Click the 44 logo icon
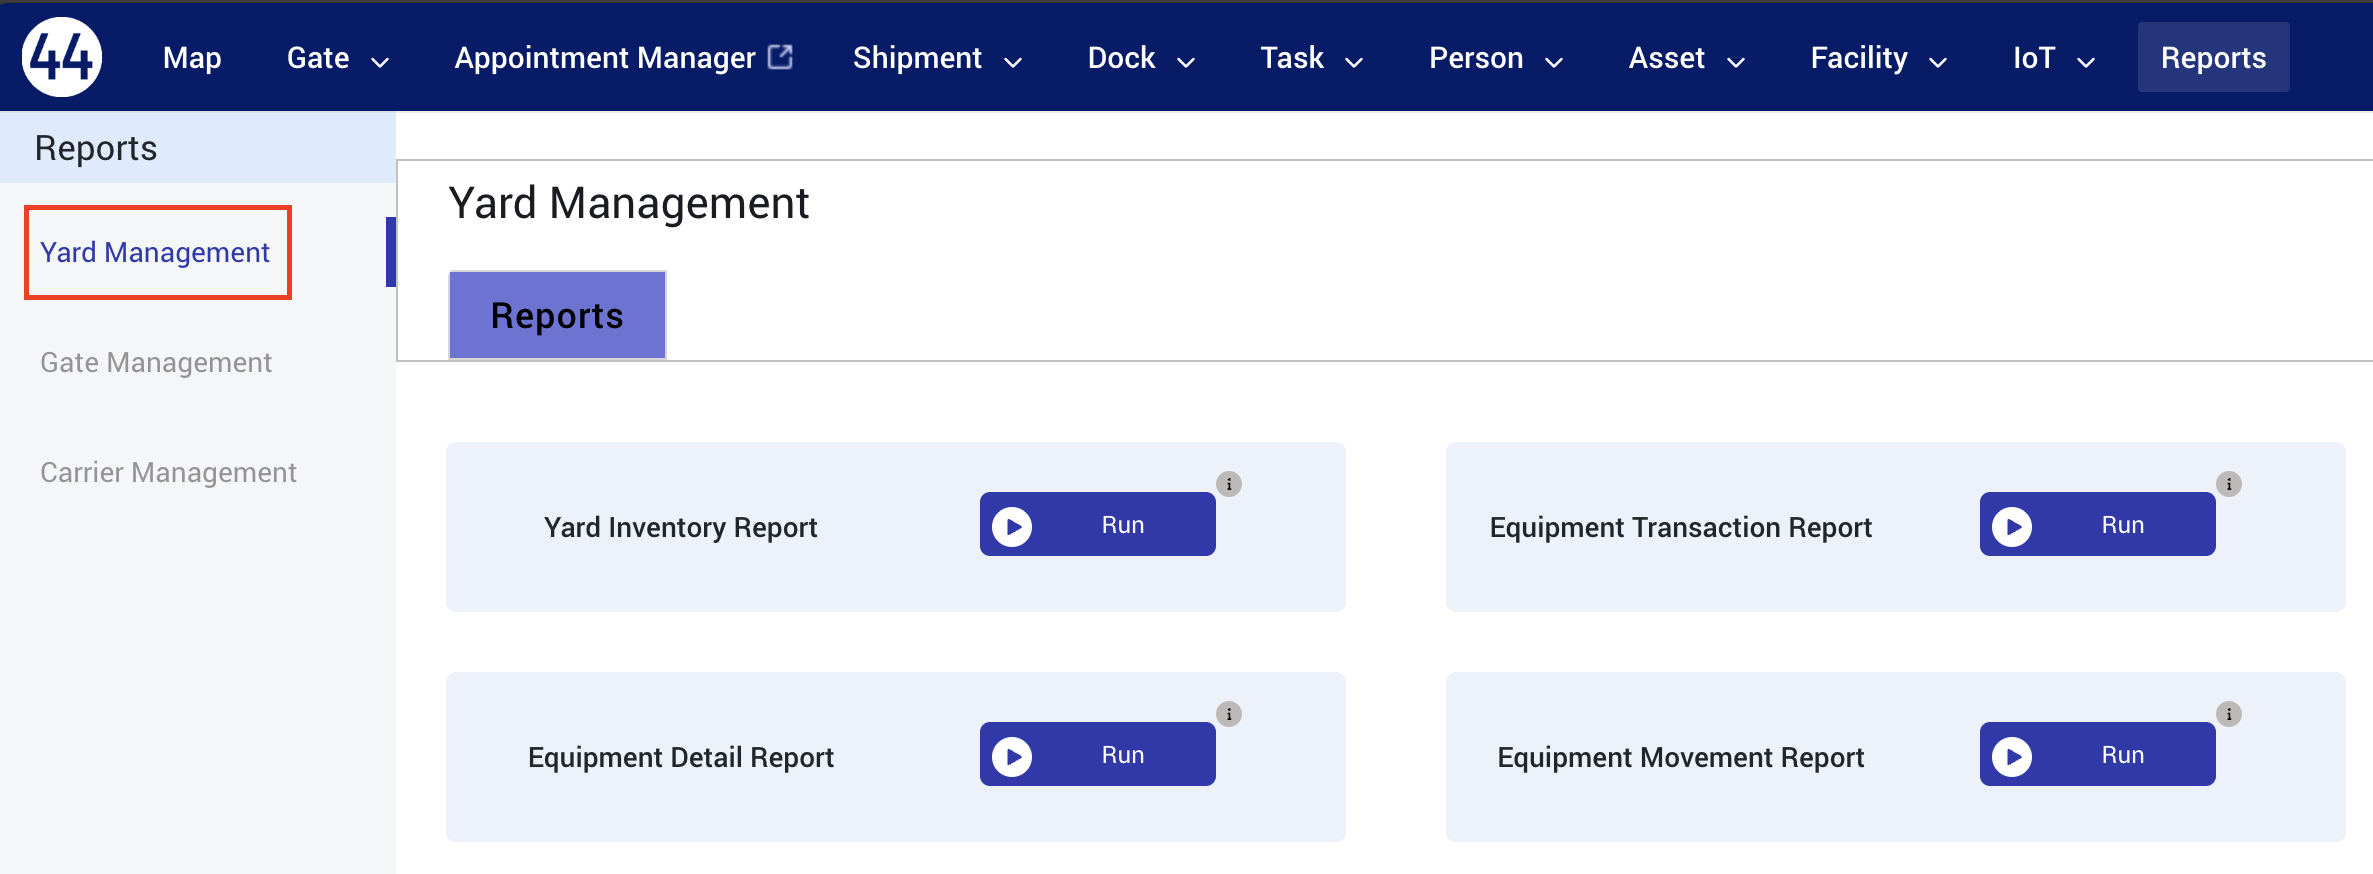The height and width of the screenshot is (874, 2373). pyautogui.click(x=62, y=57)
